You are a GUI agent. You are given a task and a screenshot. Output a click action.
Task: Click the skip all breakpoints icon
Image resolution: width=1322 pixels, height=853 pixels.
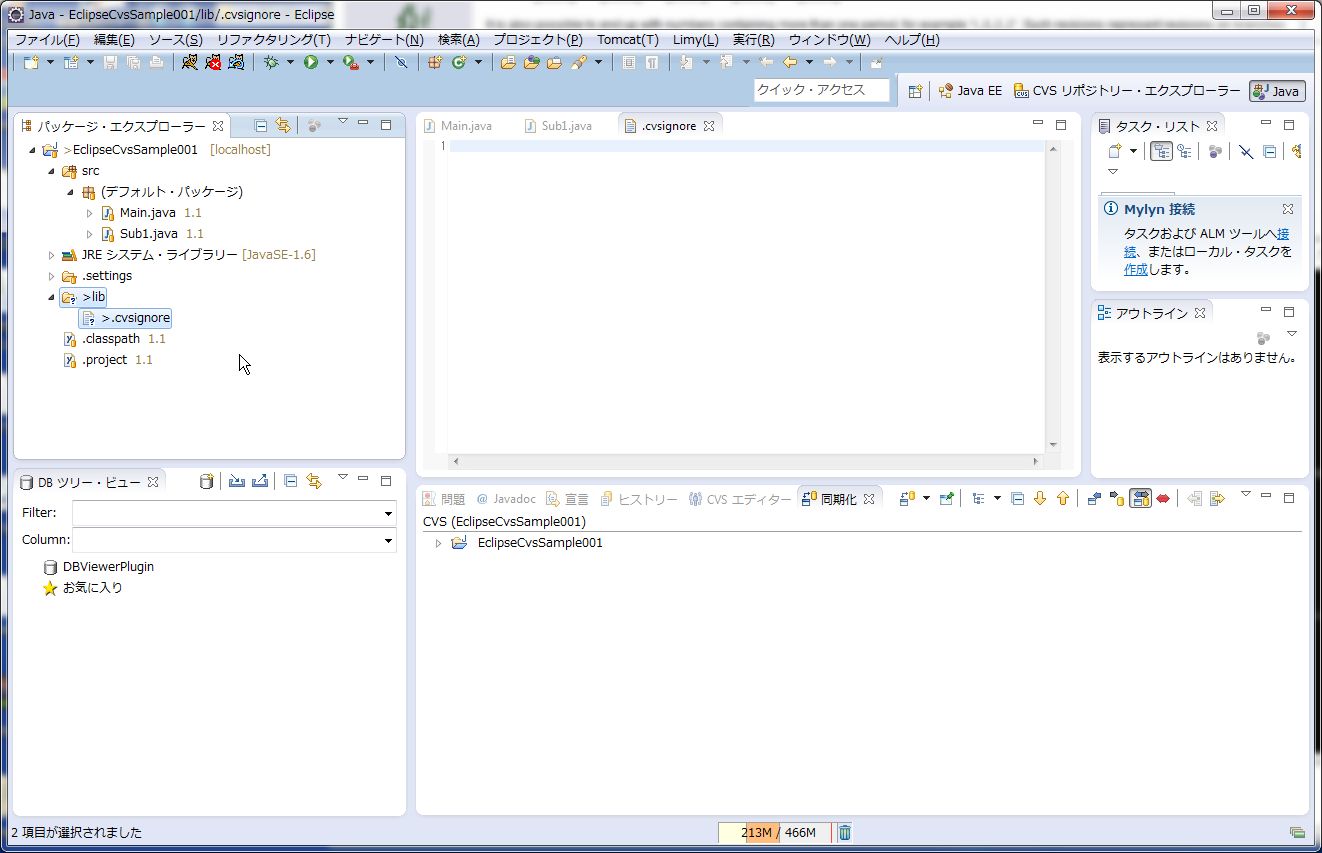tap(401, 62)
